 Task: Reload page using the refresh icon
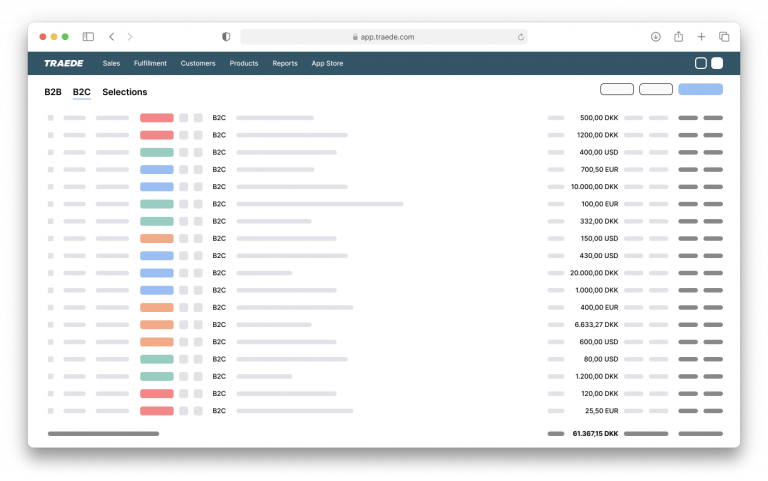pos(521,37)
